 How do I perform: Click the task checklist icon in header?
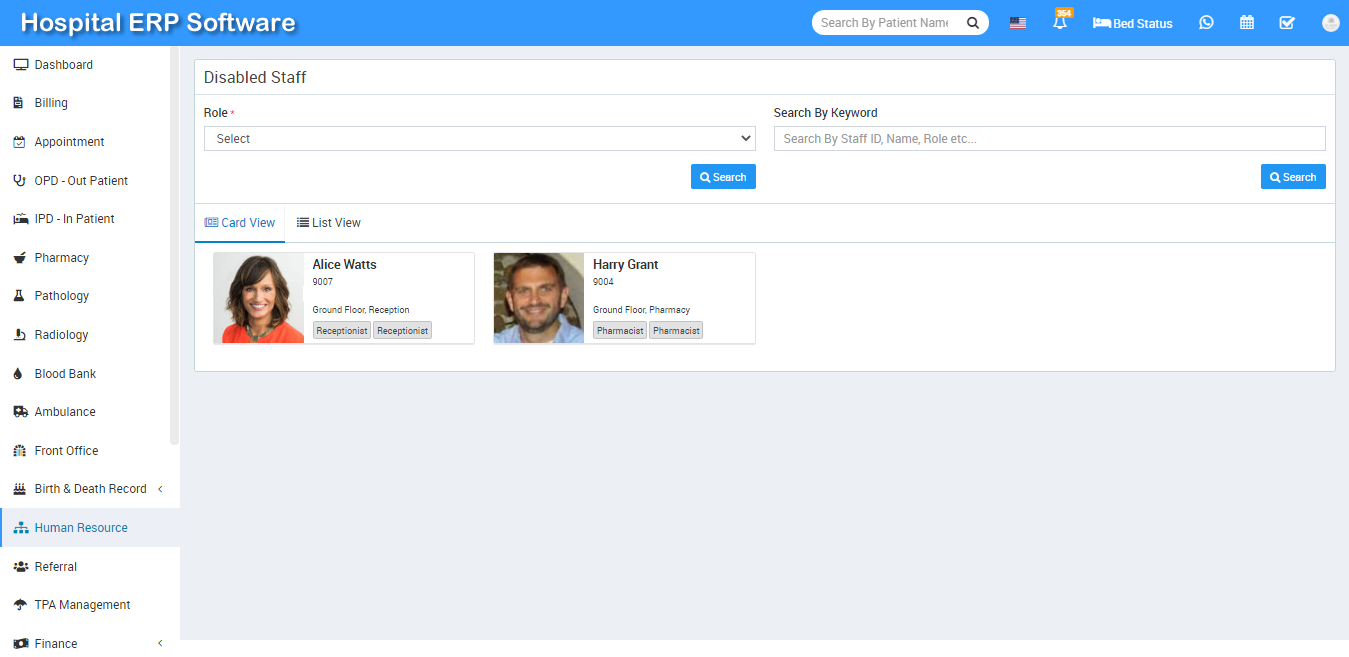[1287, 23]
